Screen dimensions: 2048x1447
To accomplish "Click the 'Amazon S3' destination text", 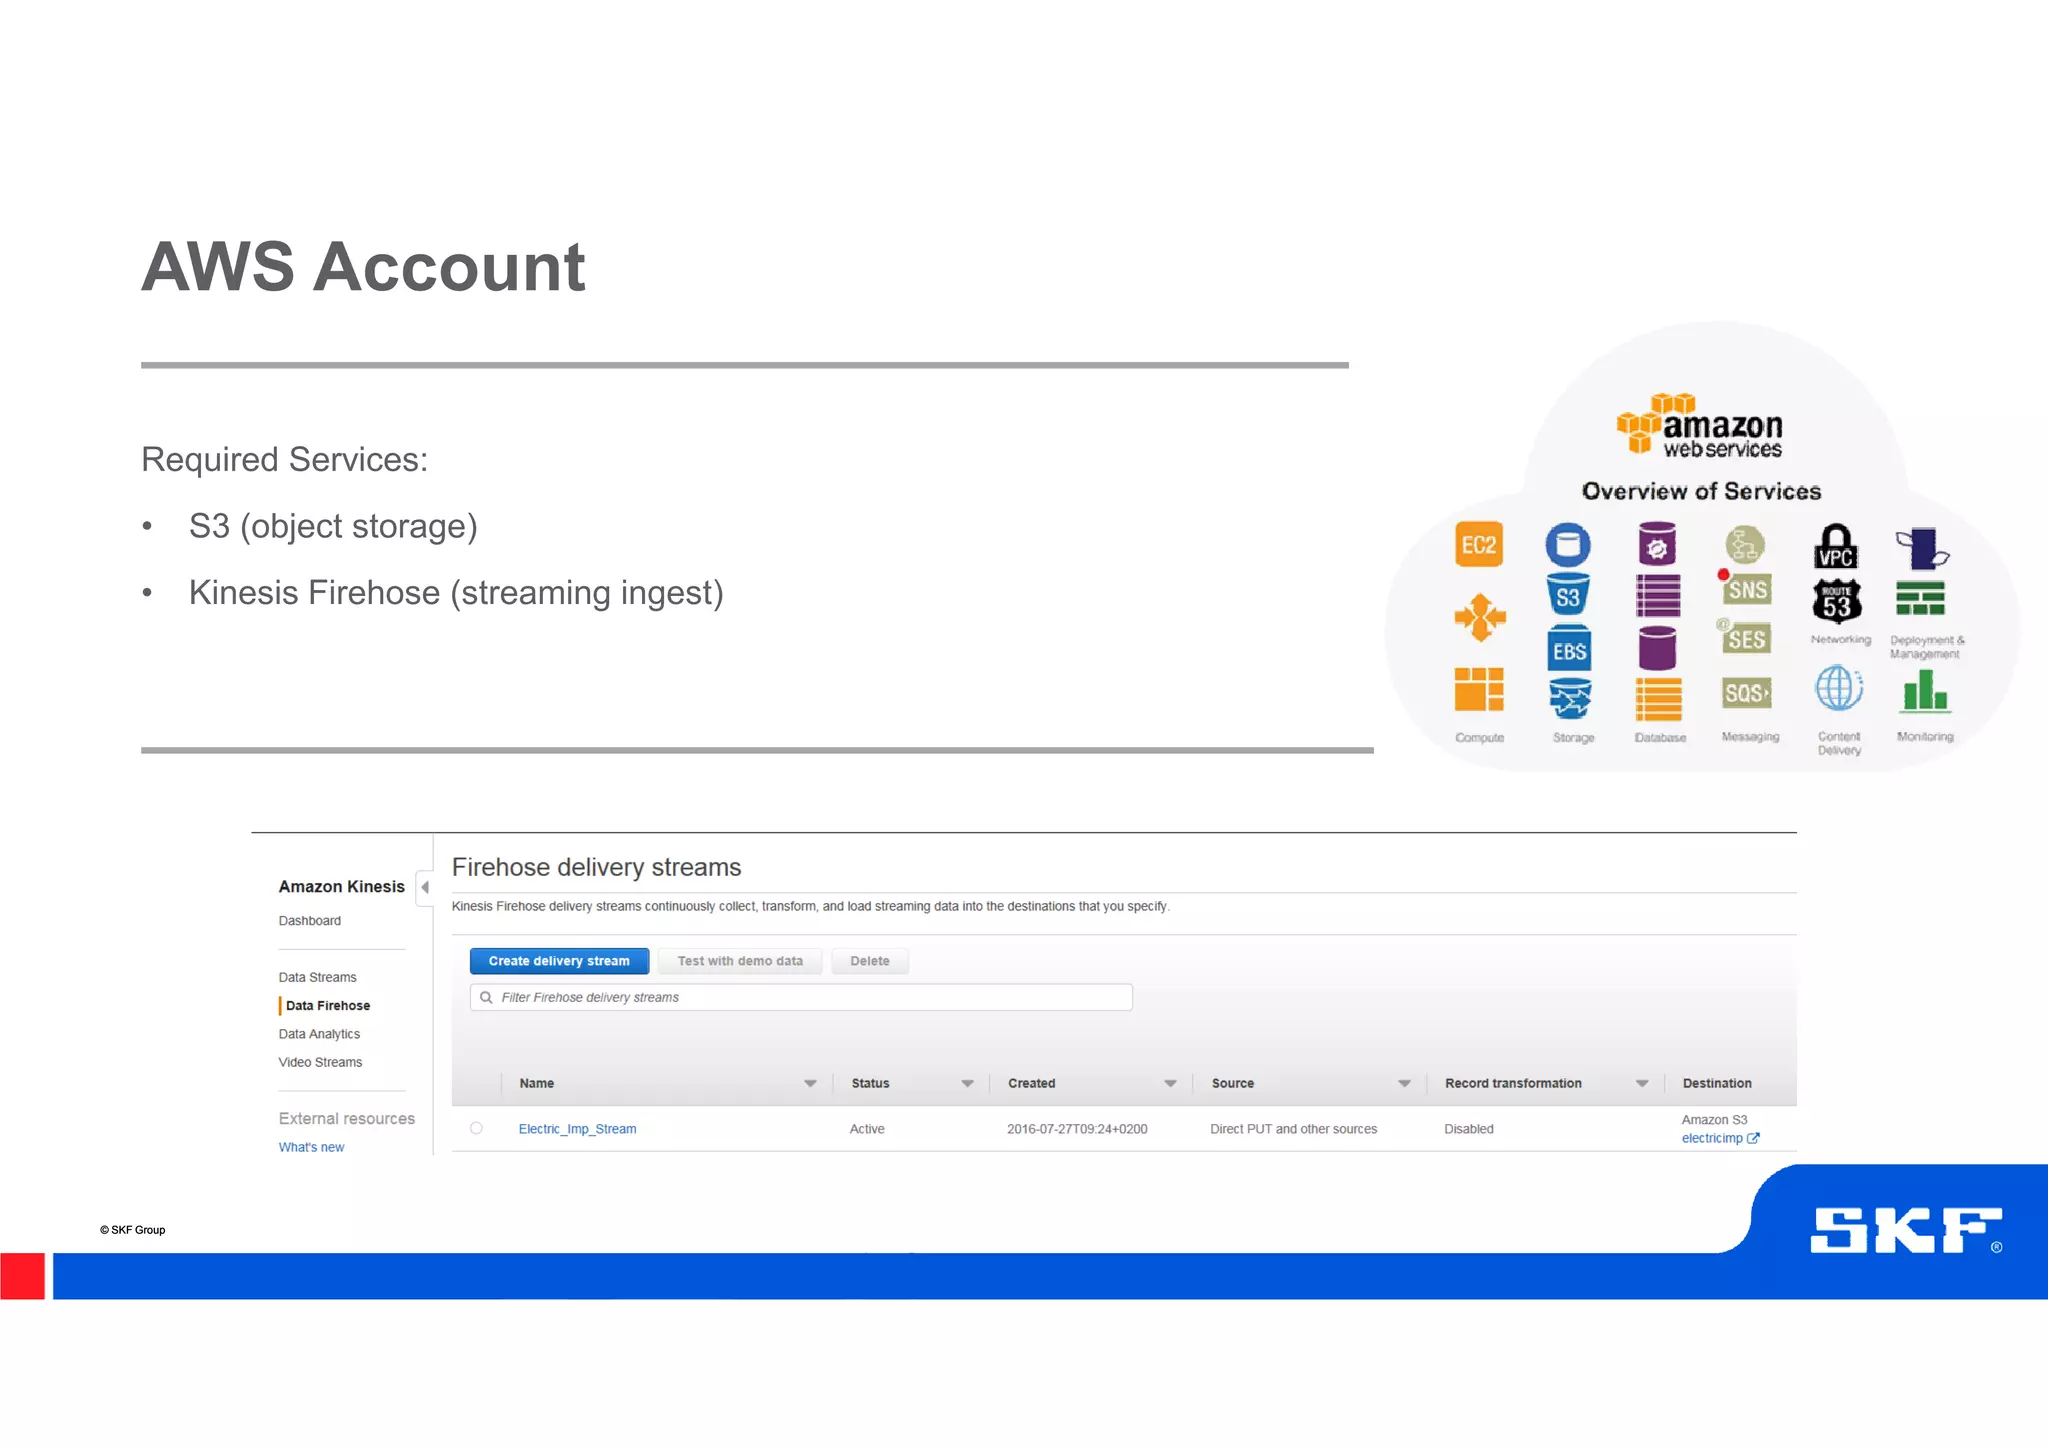I will pos(1714,1120).
